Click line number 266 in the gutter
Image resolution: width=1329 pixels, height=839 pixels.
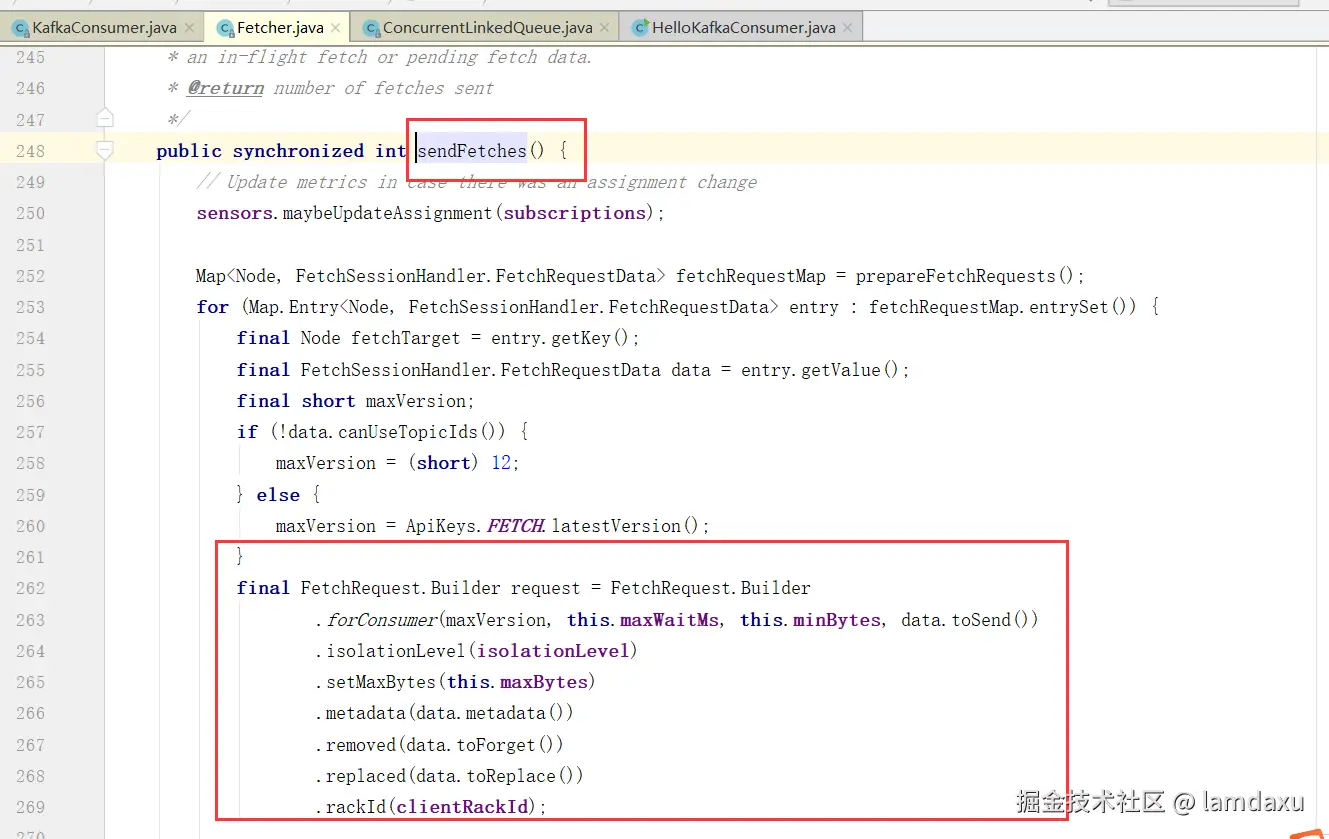30,713
